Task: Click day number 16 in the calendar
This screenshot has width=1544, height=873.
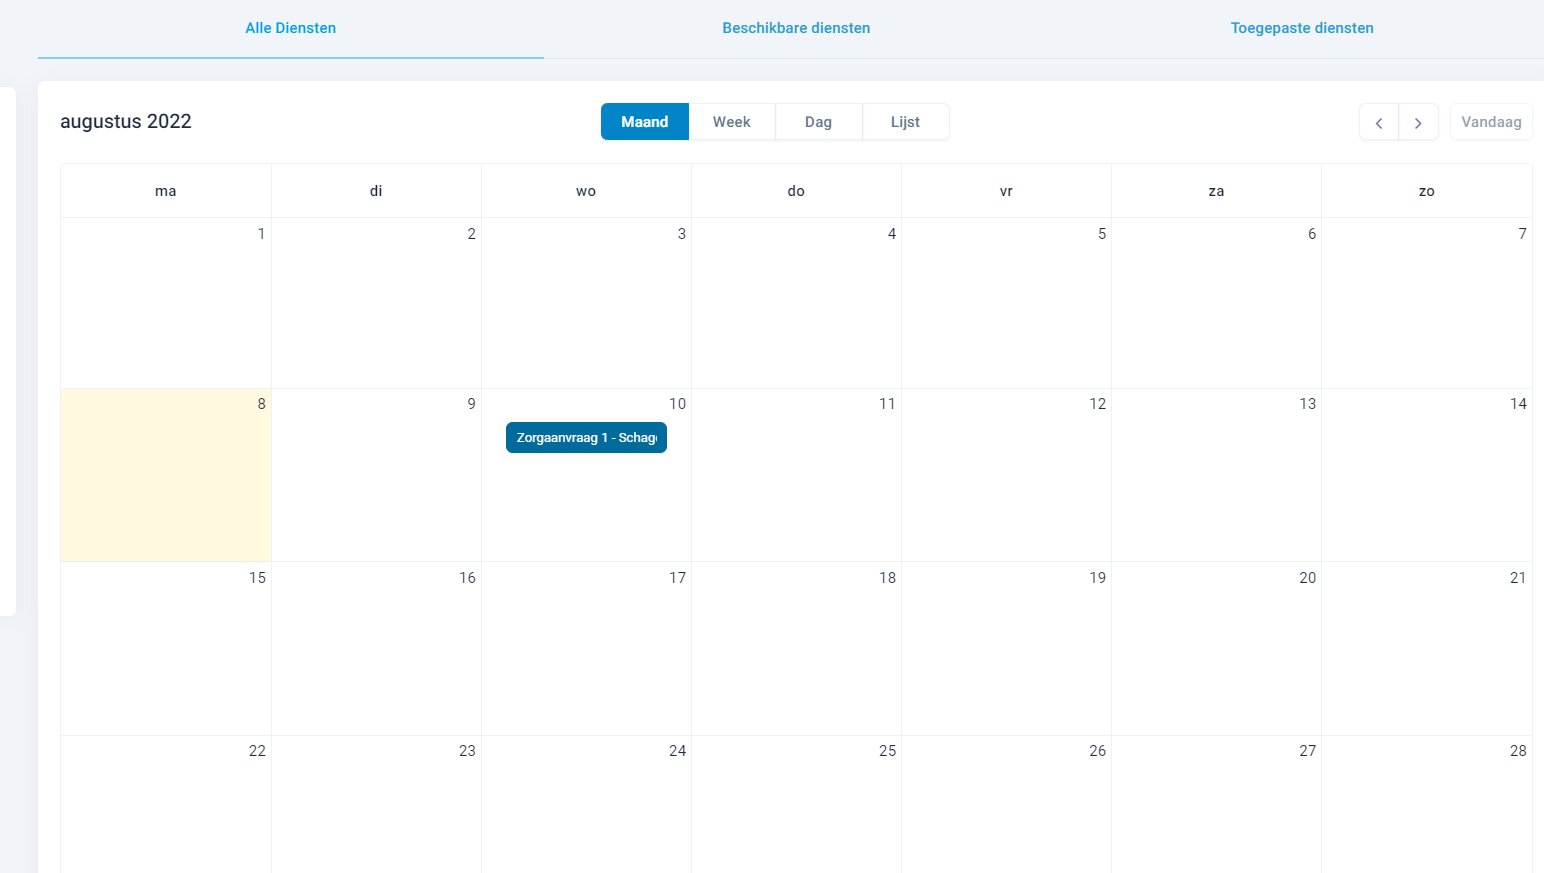Action: point(468,578)
